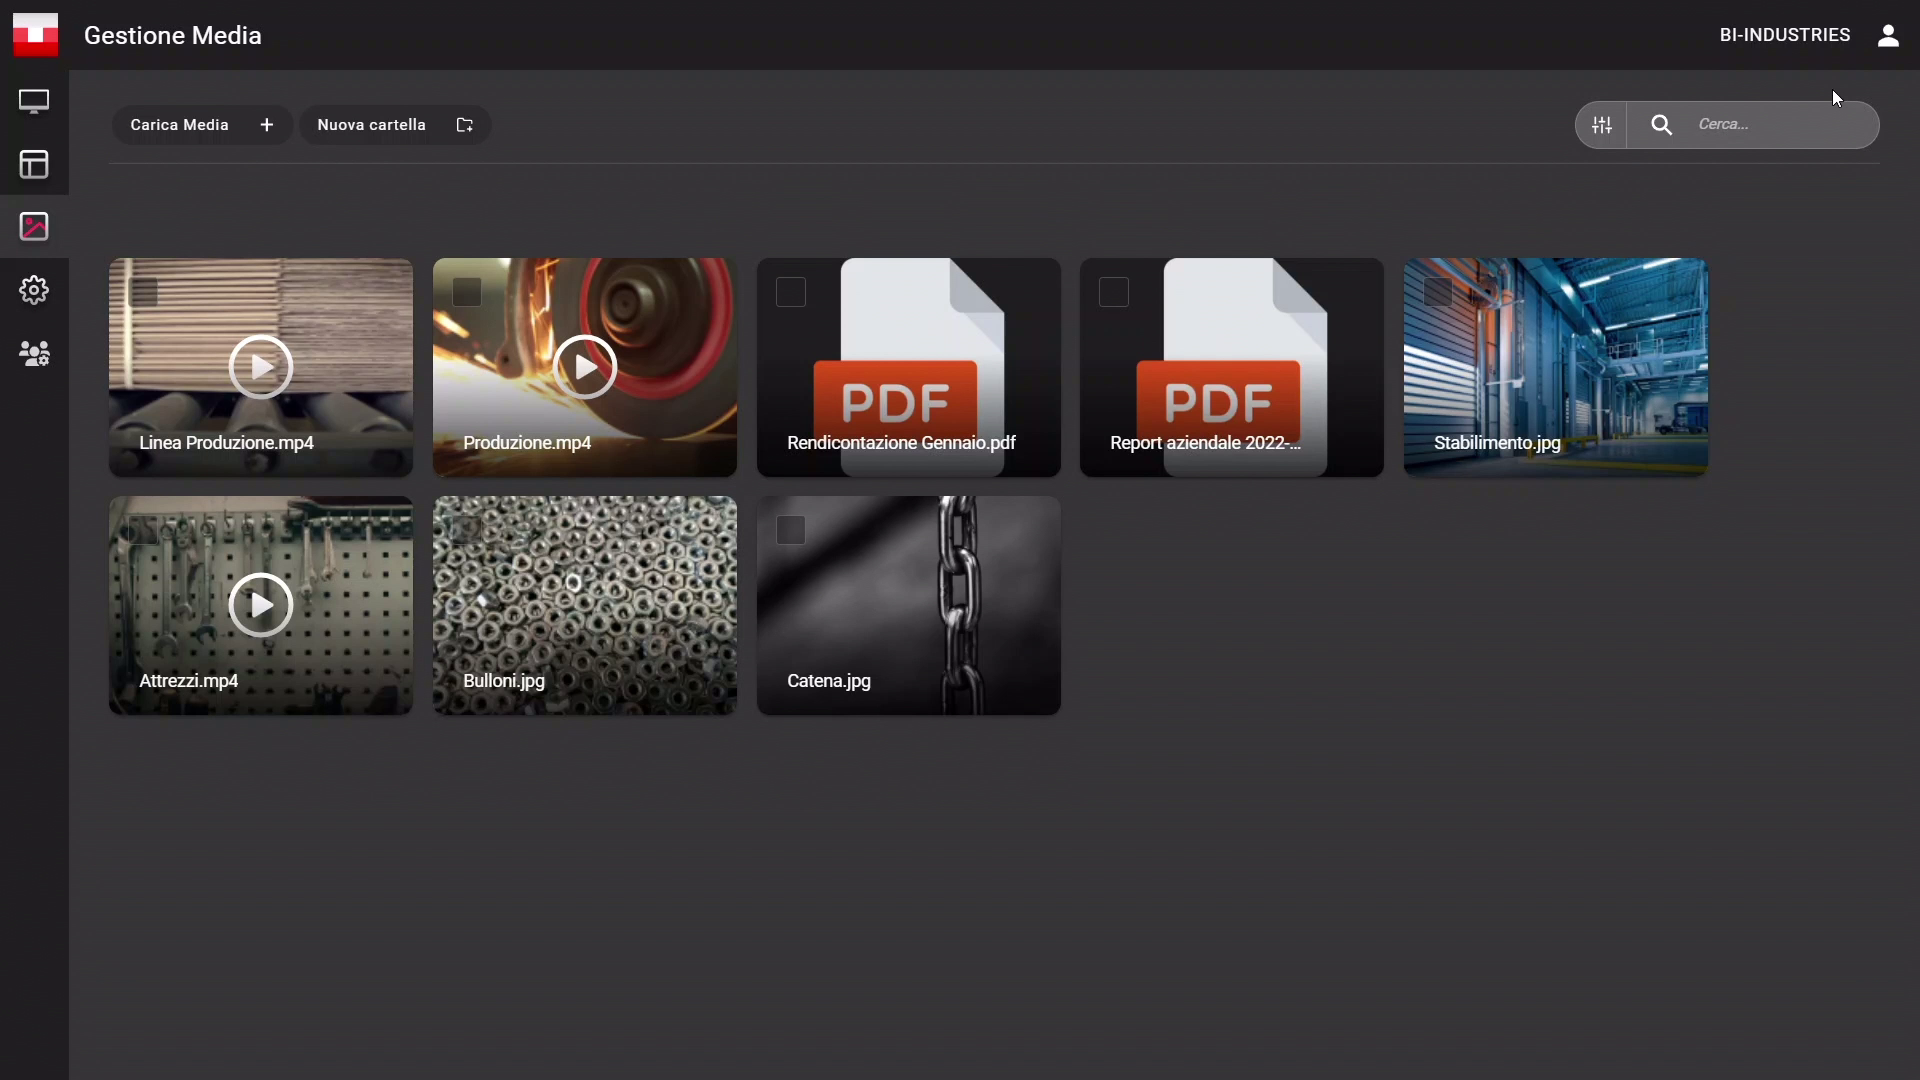Screen dimensions: 1920x1080
Task: Click the red app logo
Action: [x=35, y=35]
